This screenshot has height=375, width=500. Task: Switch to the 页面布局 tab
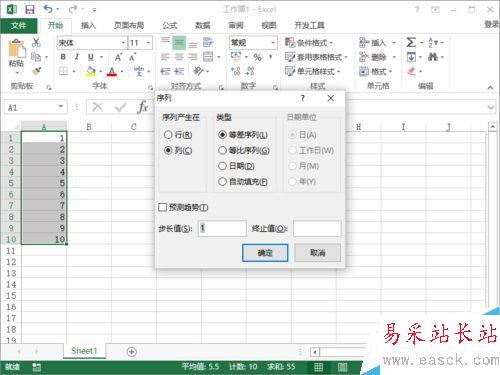point(129,25)
